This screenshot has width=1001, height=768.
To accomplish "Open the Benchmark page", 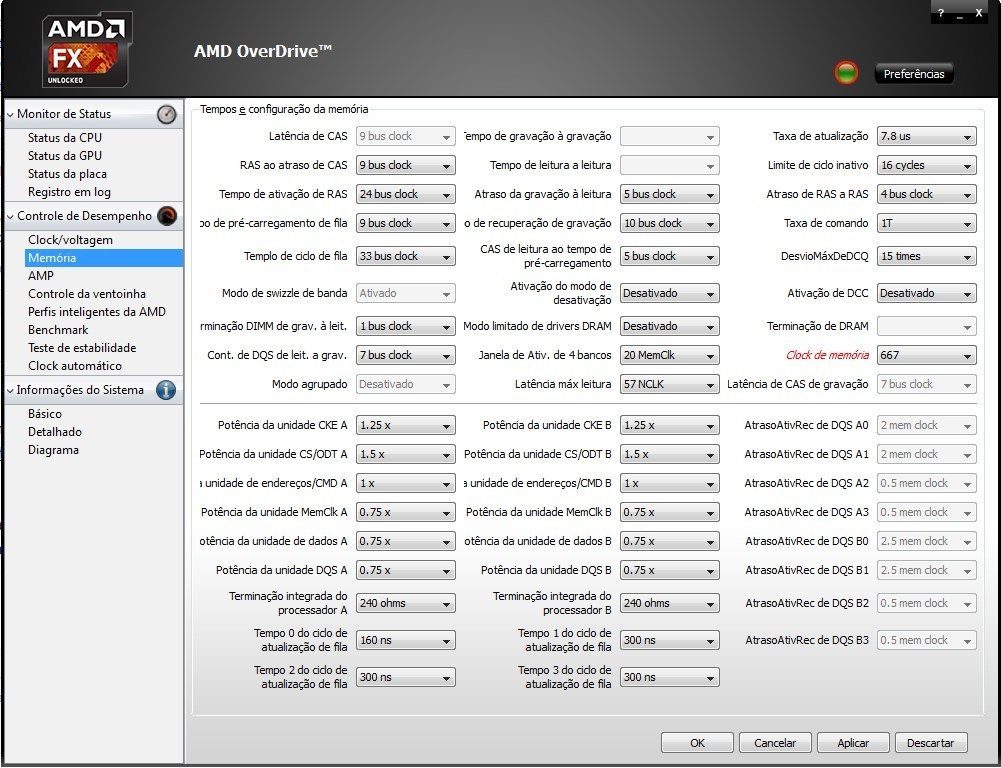I will 58,330.
